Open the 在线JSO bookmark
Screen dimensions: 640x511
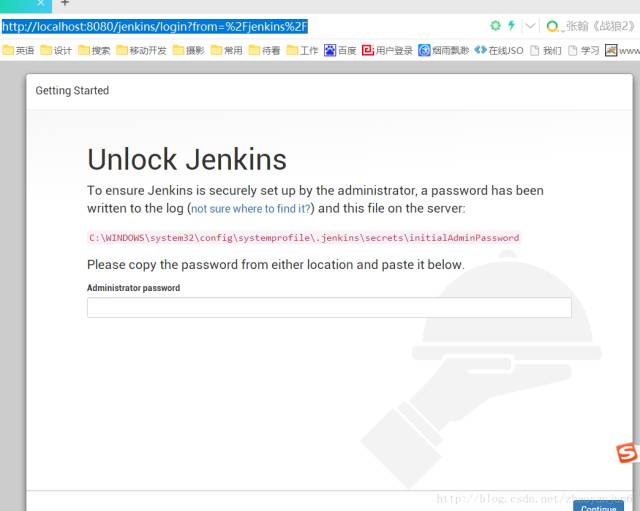[x=499, y=50]
